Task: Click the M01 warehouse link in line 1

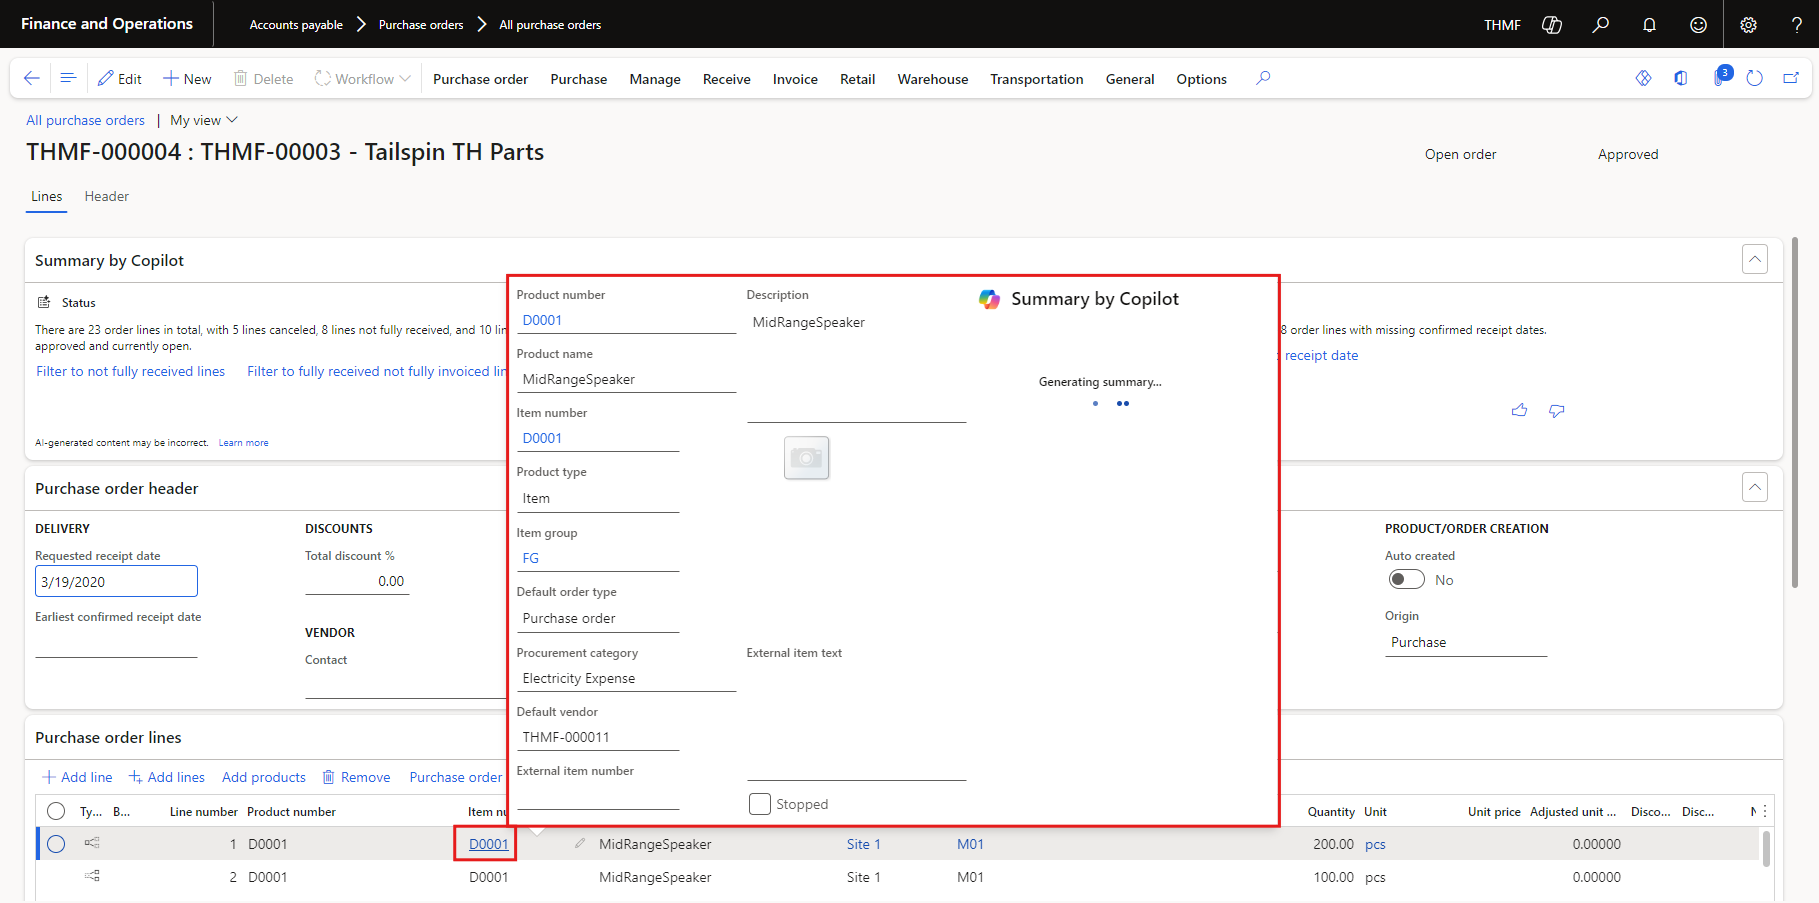Action: [x=970, y=844]
